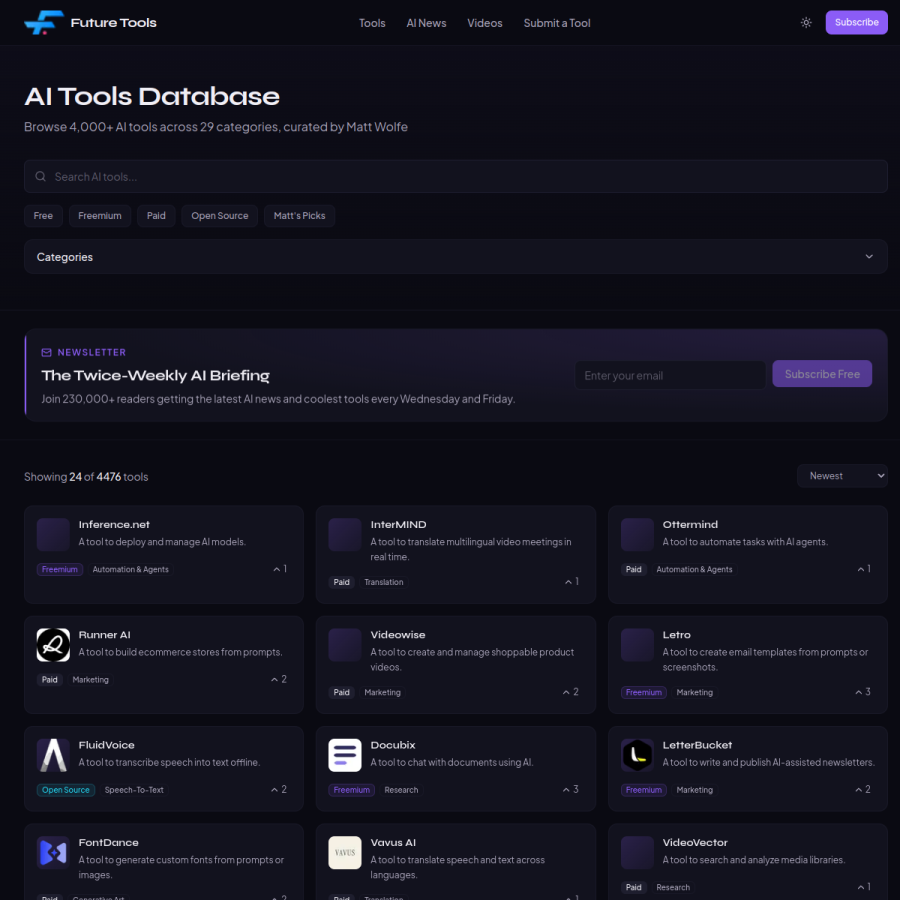Upvote LetterBucket with its arrow icon
This screenshot has height=900, width=900.
859,790
